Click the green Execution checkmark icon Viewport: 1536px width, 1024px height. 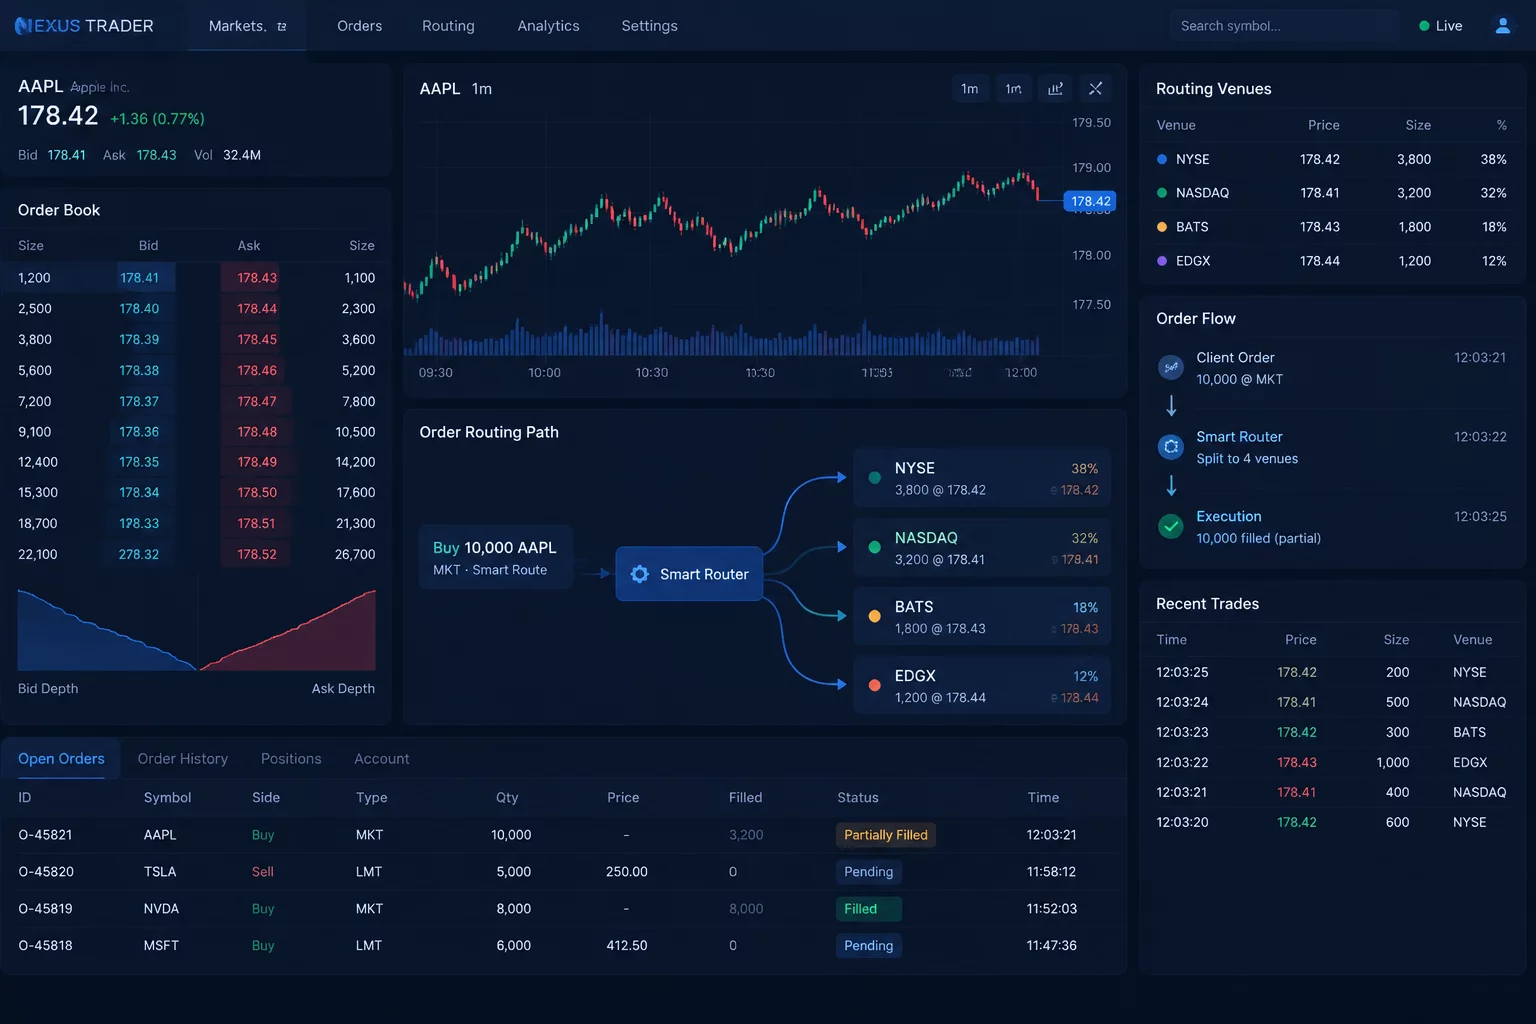(1171, 526)
